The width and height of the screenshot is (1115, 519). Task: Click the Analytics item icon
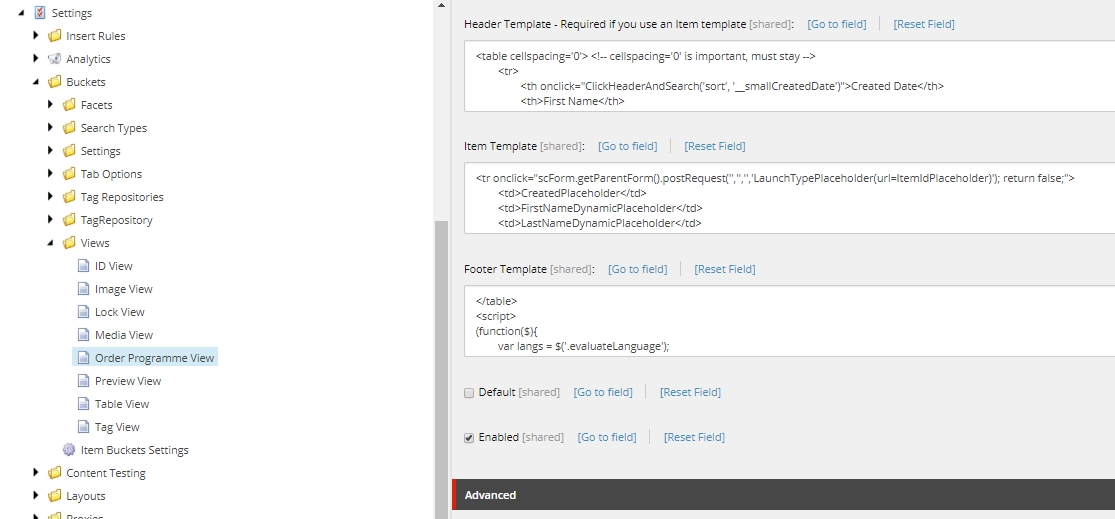tap(54, 59)
